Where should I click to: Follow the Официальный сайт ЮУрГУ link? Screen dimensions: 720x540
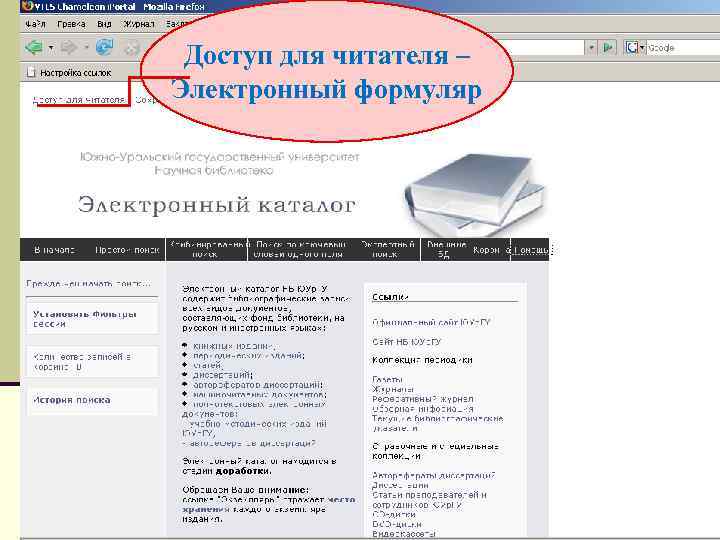(x=431, y=322)
